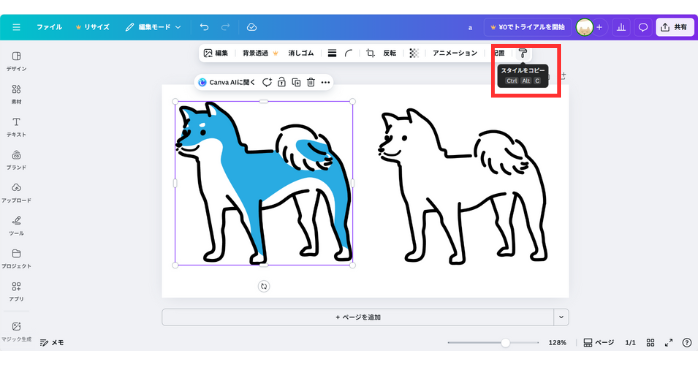This screenshot has width=698, height=365.
Task: Open the grid view icon
Action: 650,342
